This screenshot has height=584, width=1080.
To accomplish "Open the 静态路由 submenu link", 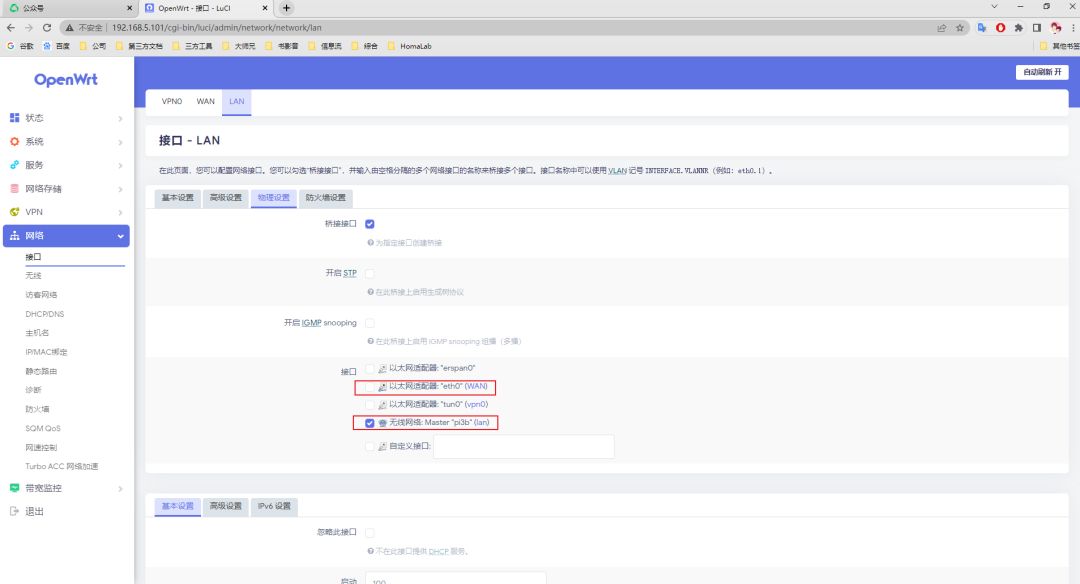I will (x=41, y=371).
